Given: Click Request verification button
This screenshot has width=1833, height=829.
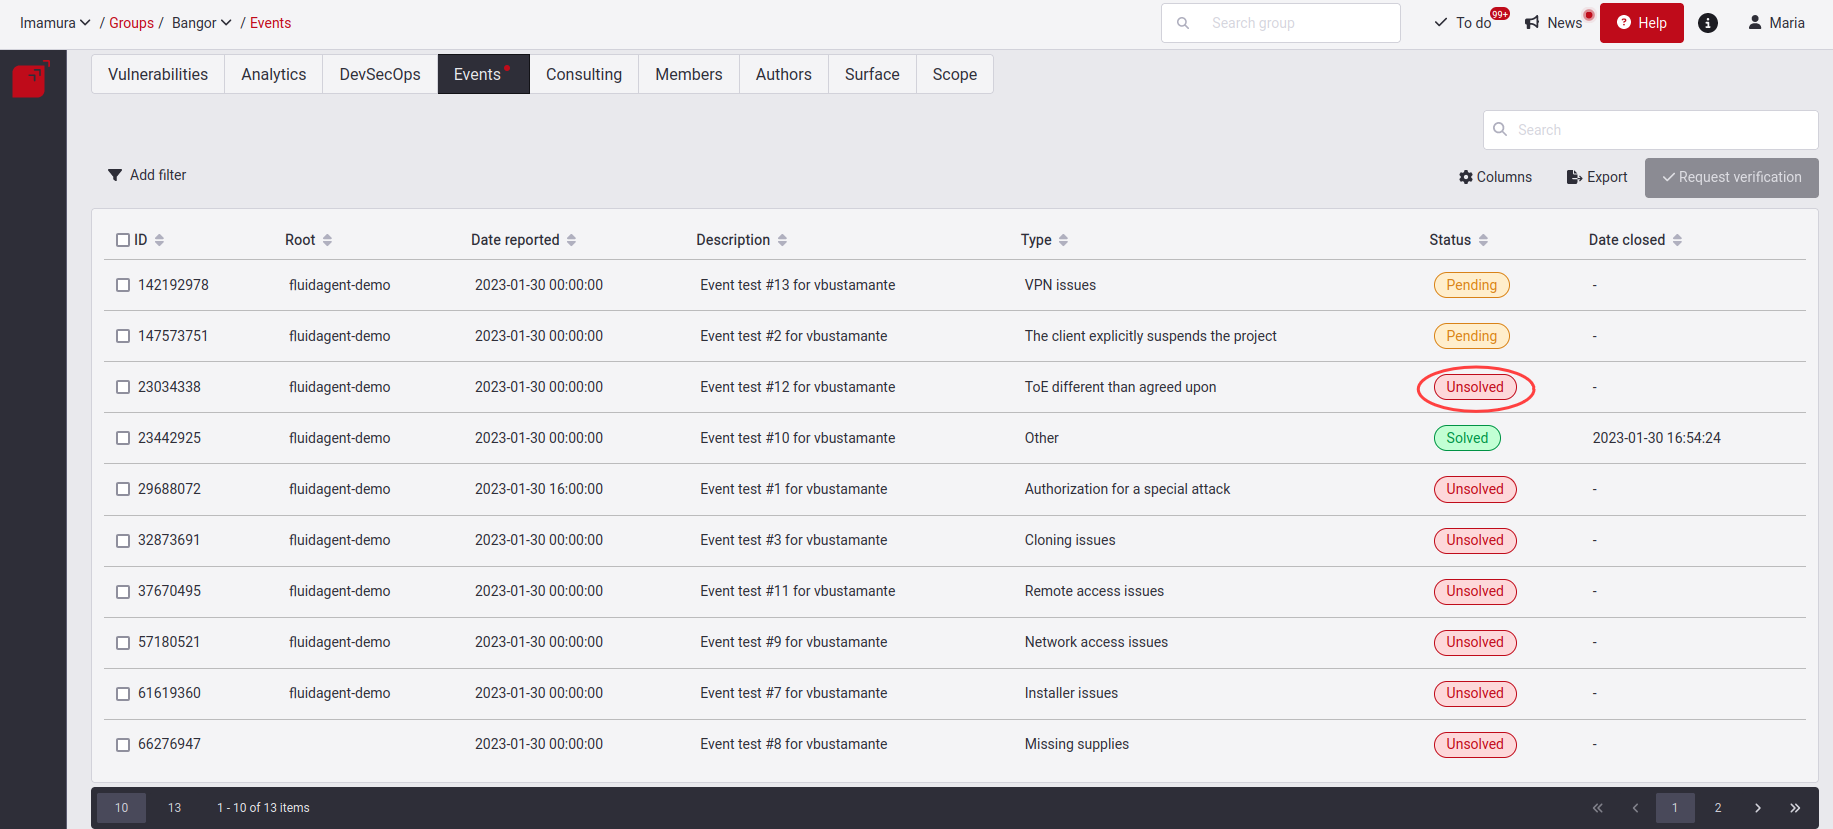Looking at the screenshot, I should 1732,177.
